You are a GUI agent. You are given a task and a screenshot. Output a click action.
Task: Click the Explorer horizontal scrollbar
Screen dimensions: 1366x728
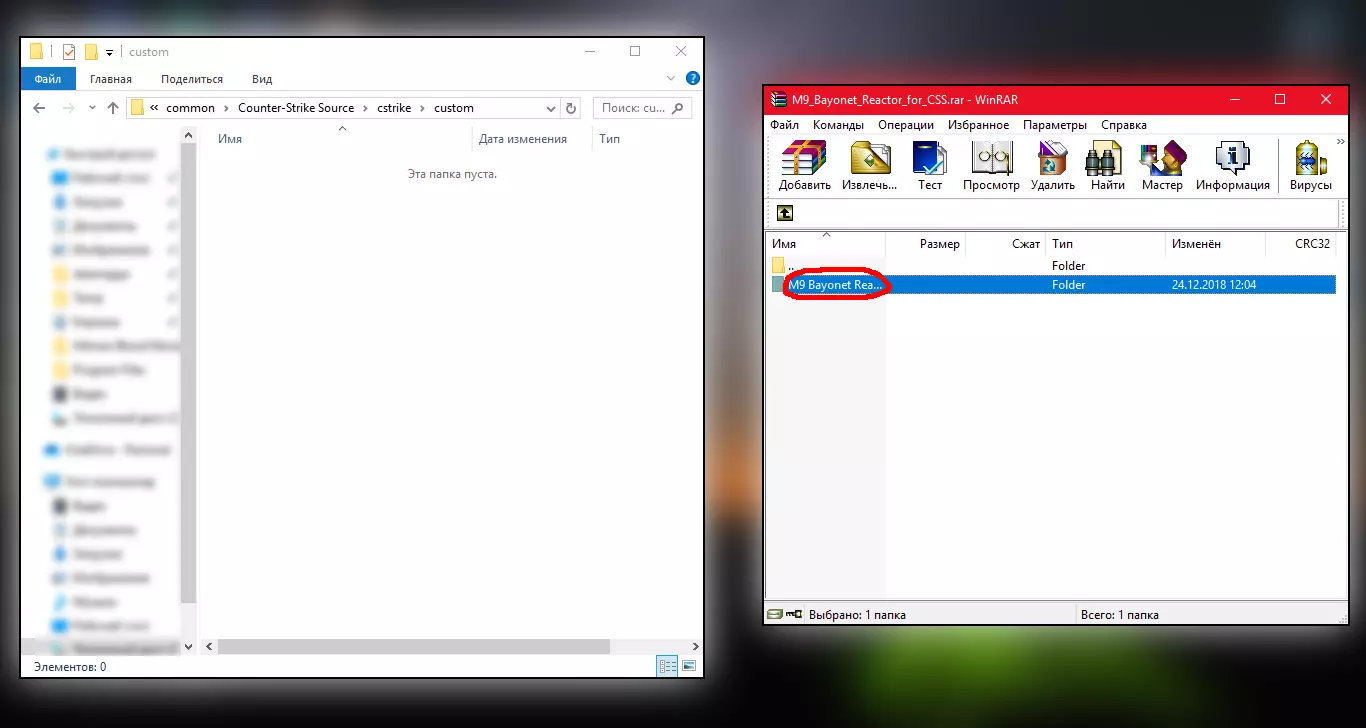(x=413, y=647)
